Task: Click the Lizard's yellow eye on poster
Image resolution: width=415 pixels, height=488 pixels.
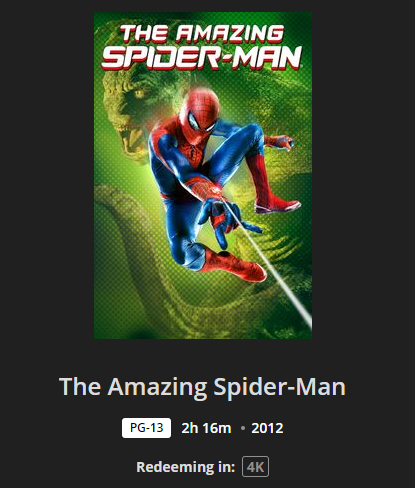Action: 139,94
